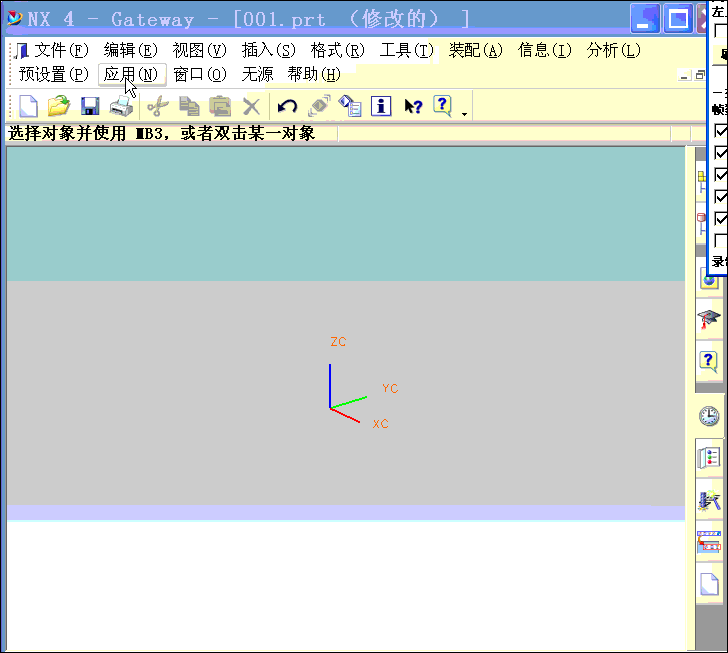Tick the unchecked checkbox under 左 in the side dialog

(x=721, y=30)
